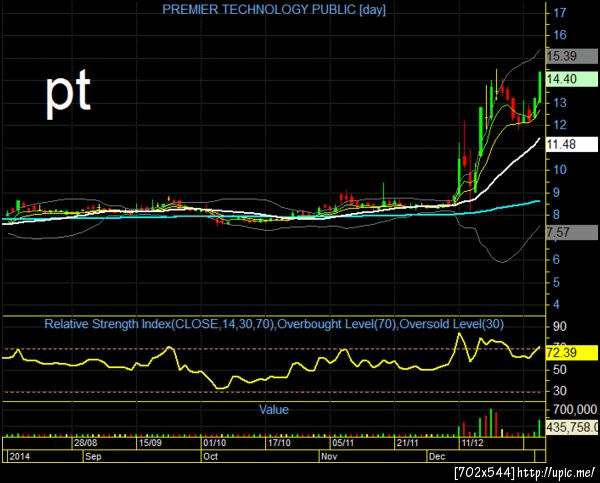Click the tallest volume bar in December
The height and width of the screenshot is (483, 600).
(x=491, y=423)
